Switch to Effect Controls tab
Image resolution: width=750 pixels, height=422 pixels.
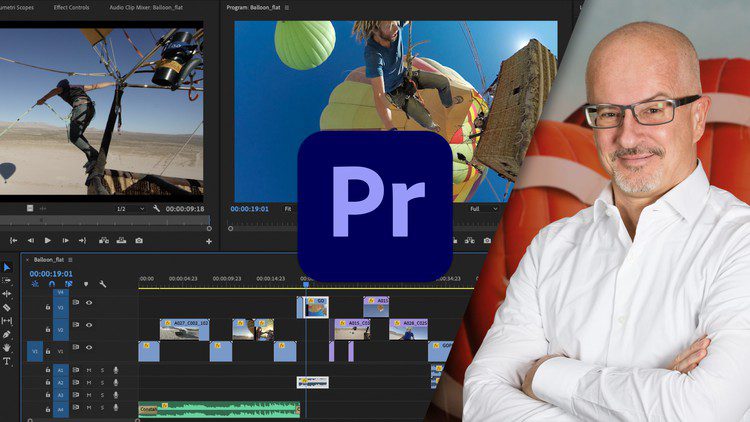tap(71, 8)
